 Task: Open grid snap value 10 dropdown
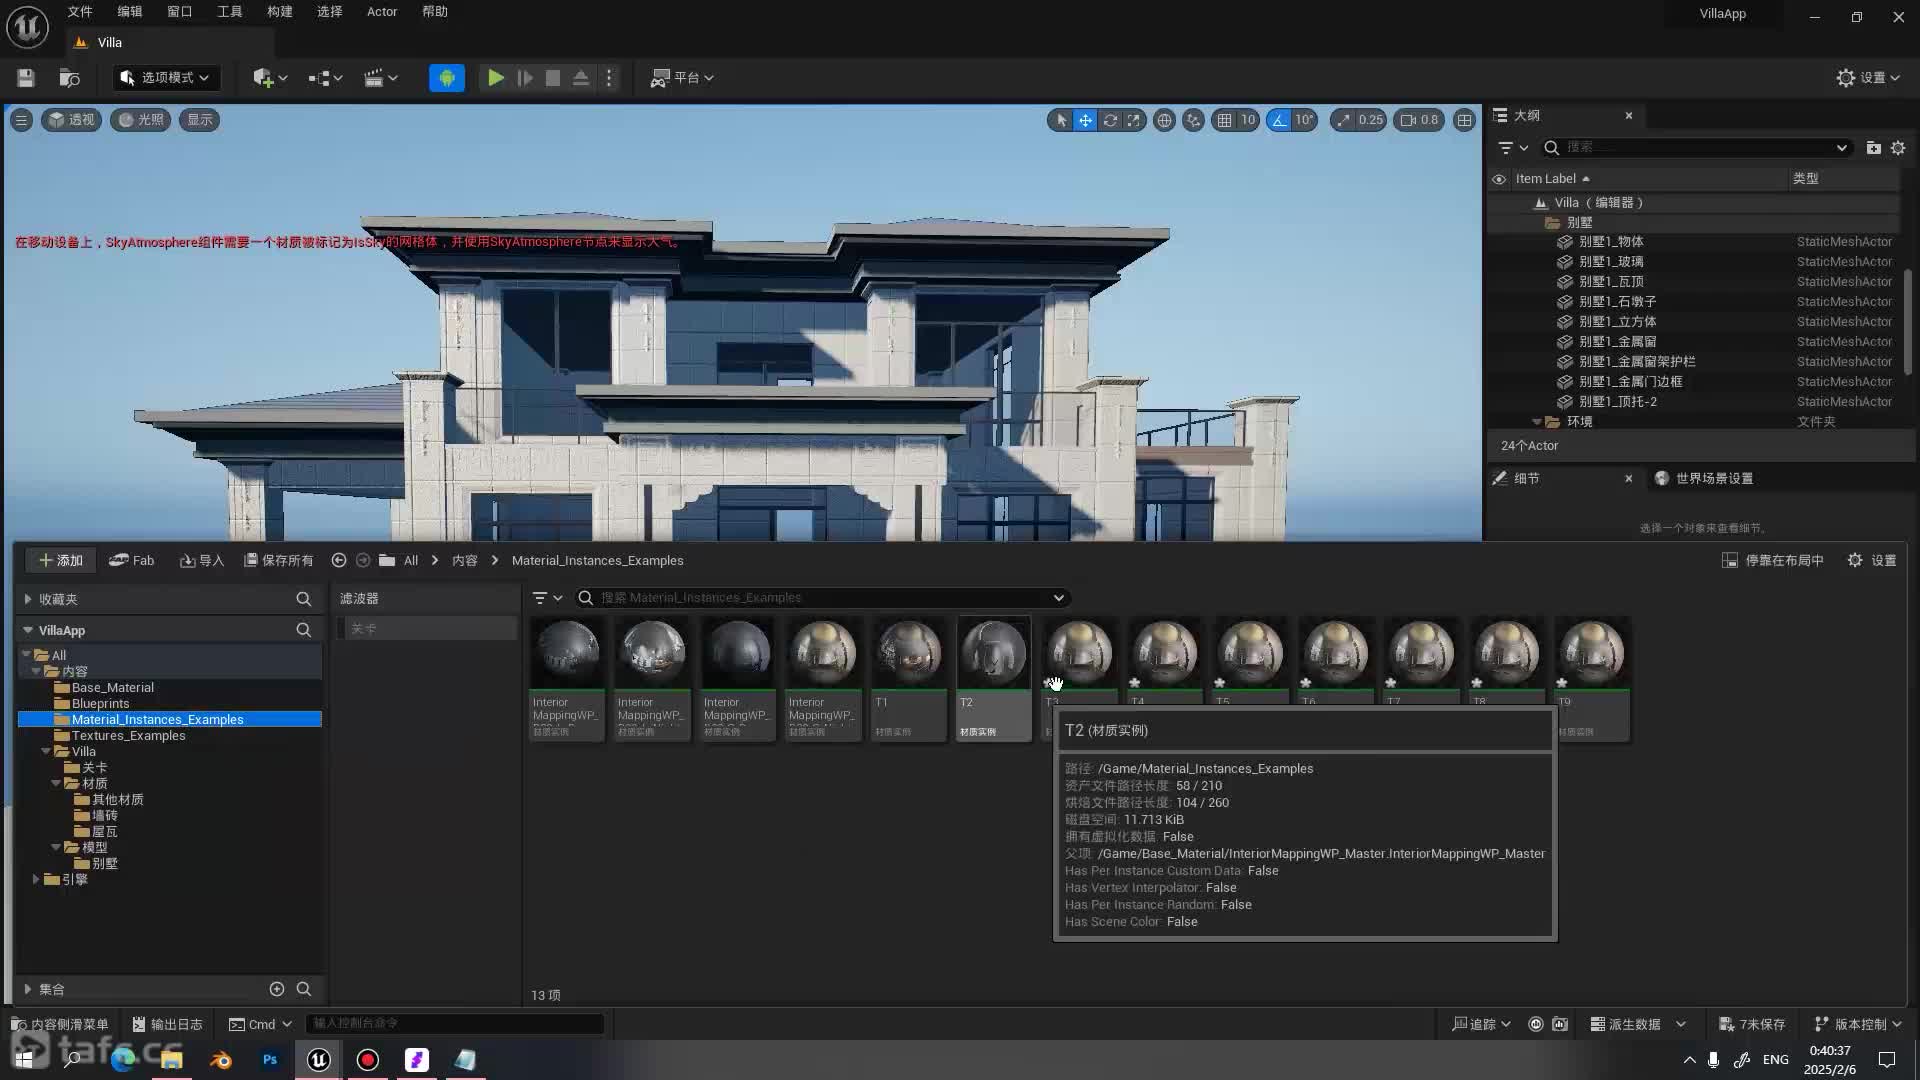click(x=1248, y=120)
